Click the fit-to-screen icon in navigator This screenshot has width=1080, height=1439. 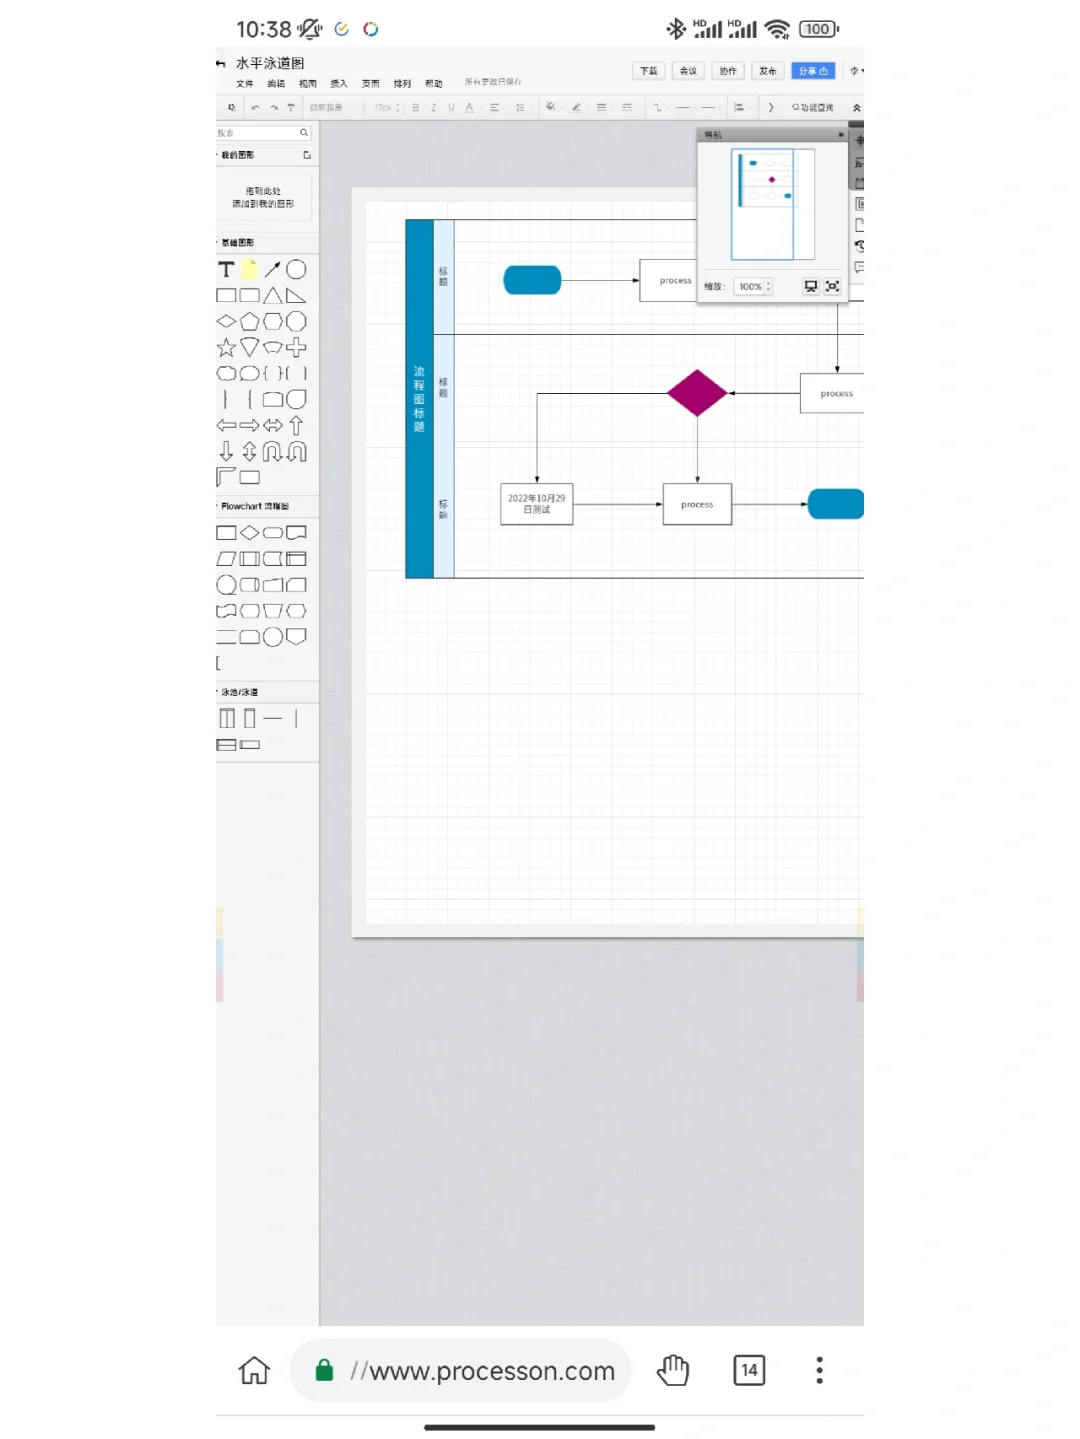pyautogui.click(x=832, y=286)
